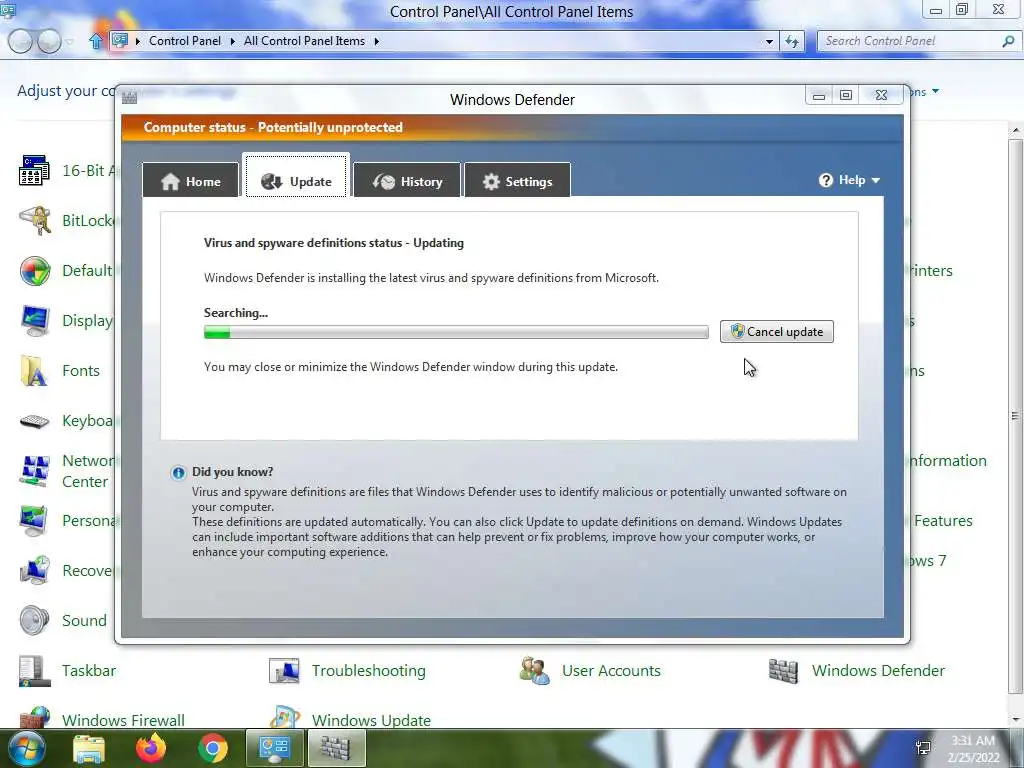1024x768 pixels.
Task: Expand the arrow after All Control Panel Items
Action: (377, 41)
